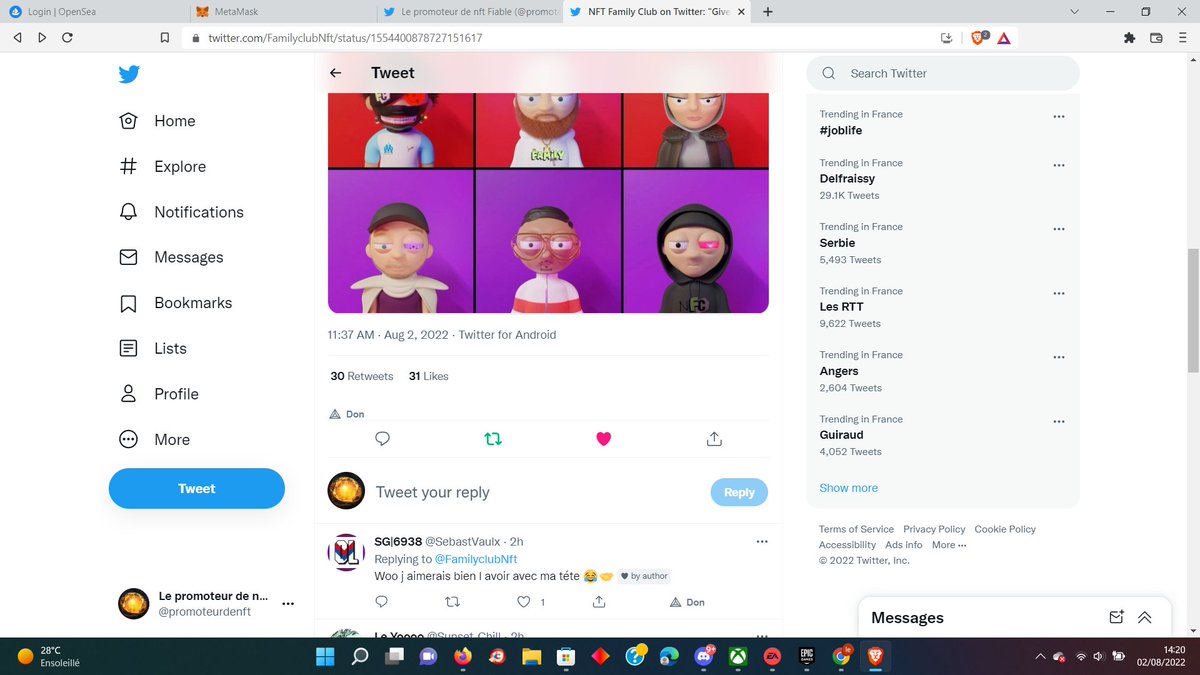Open Notifications in sidebar
Screen dimensions: 1200x675
(x=181, y=212)
